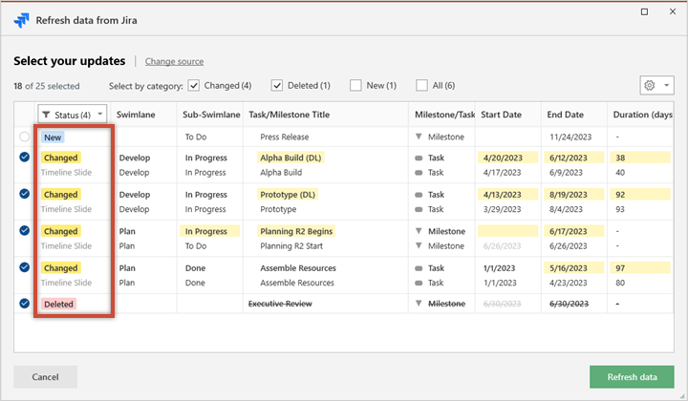Click the Prototype (DL) title cell
The width and height of the screenshot is (688, 401).
coord(287,194)
